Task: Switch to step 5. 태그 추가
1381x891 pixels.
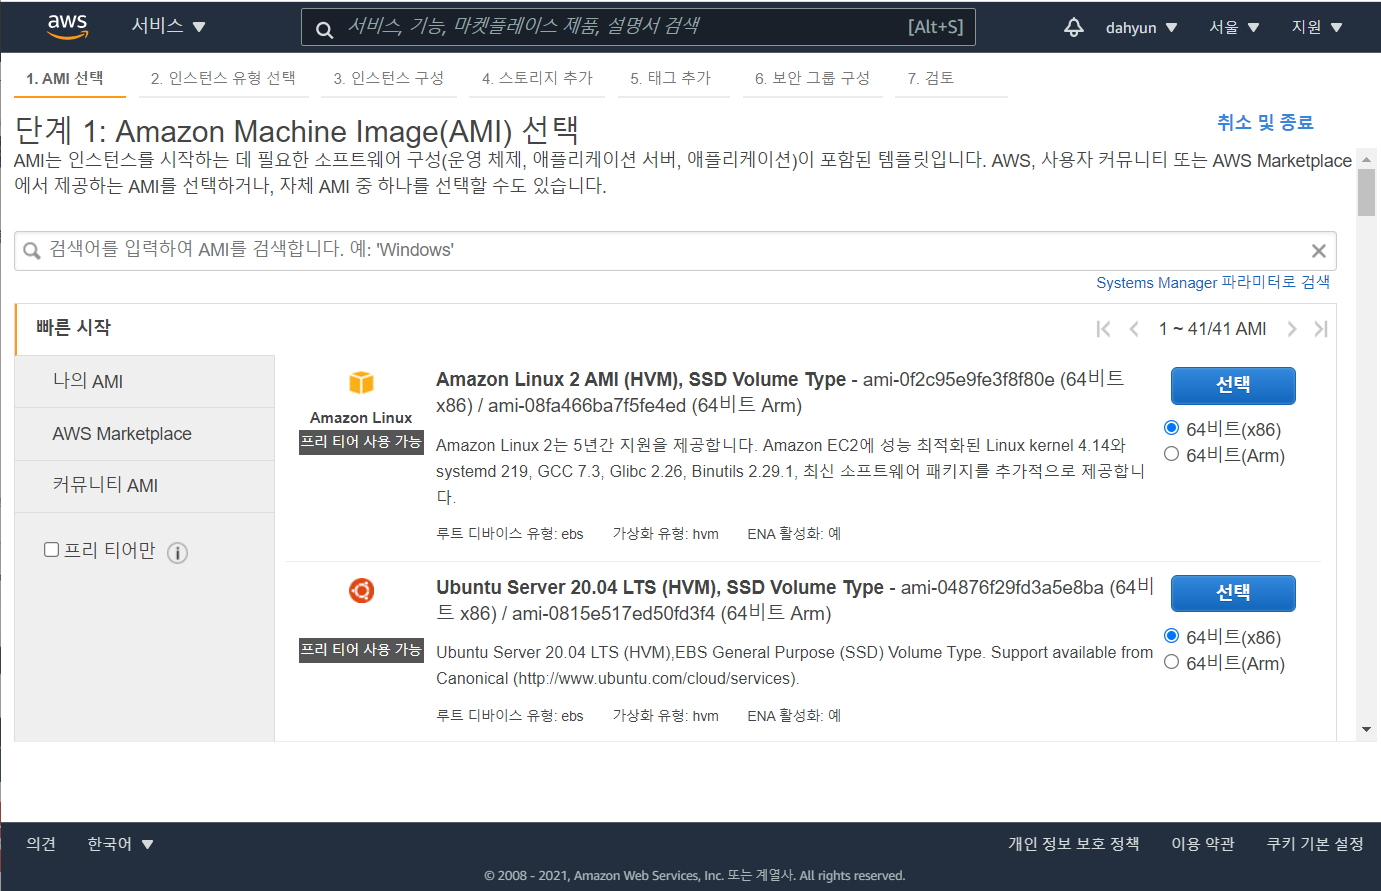Action: point(670,78)
